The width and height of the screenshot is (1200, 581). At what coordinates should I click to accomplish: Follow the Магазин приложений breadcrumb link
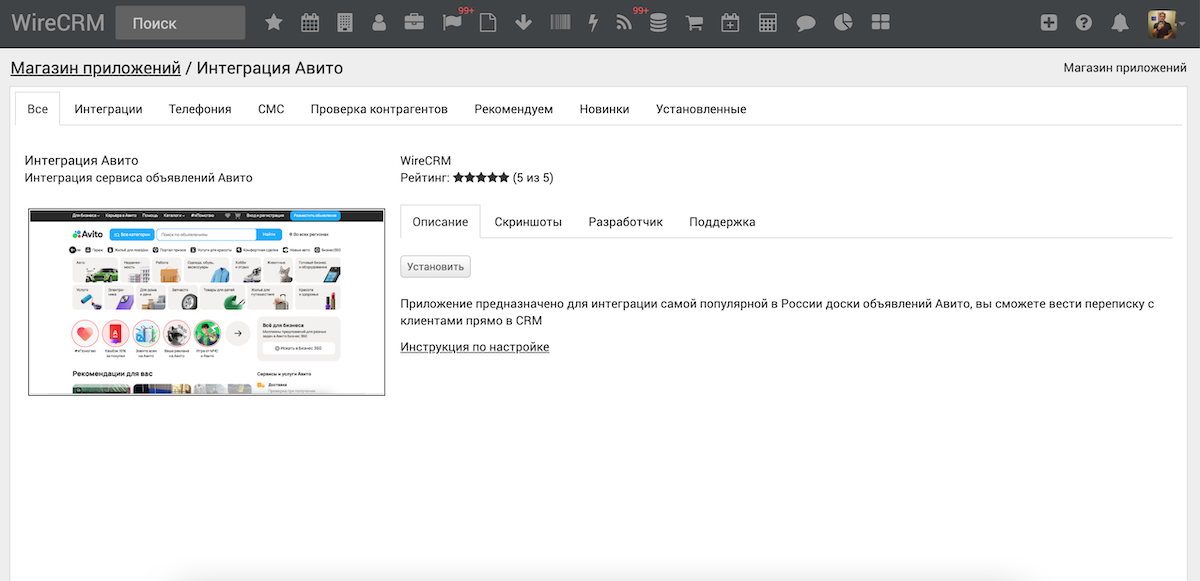tap(96, 68)
